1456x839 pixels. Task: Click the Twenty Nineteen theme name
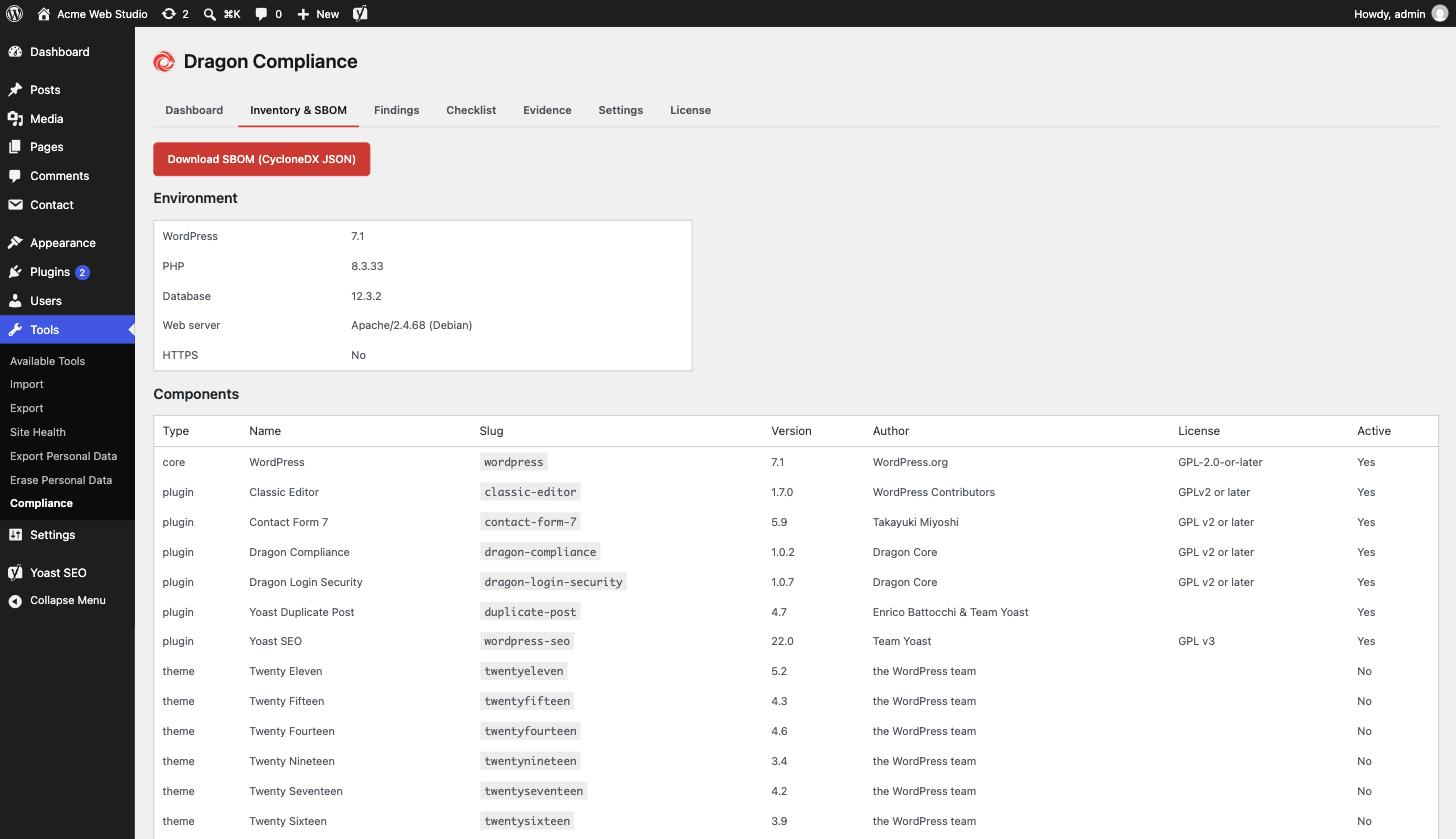[x=291, y=761]
